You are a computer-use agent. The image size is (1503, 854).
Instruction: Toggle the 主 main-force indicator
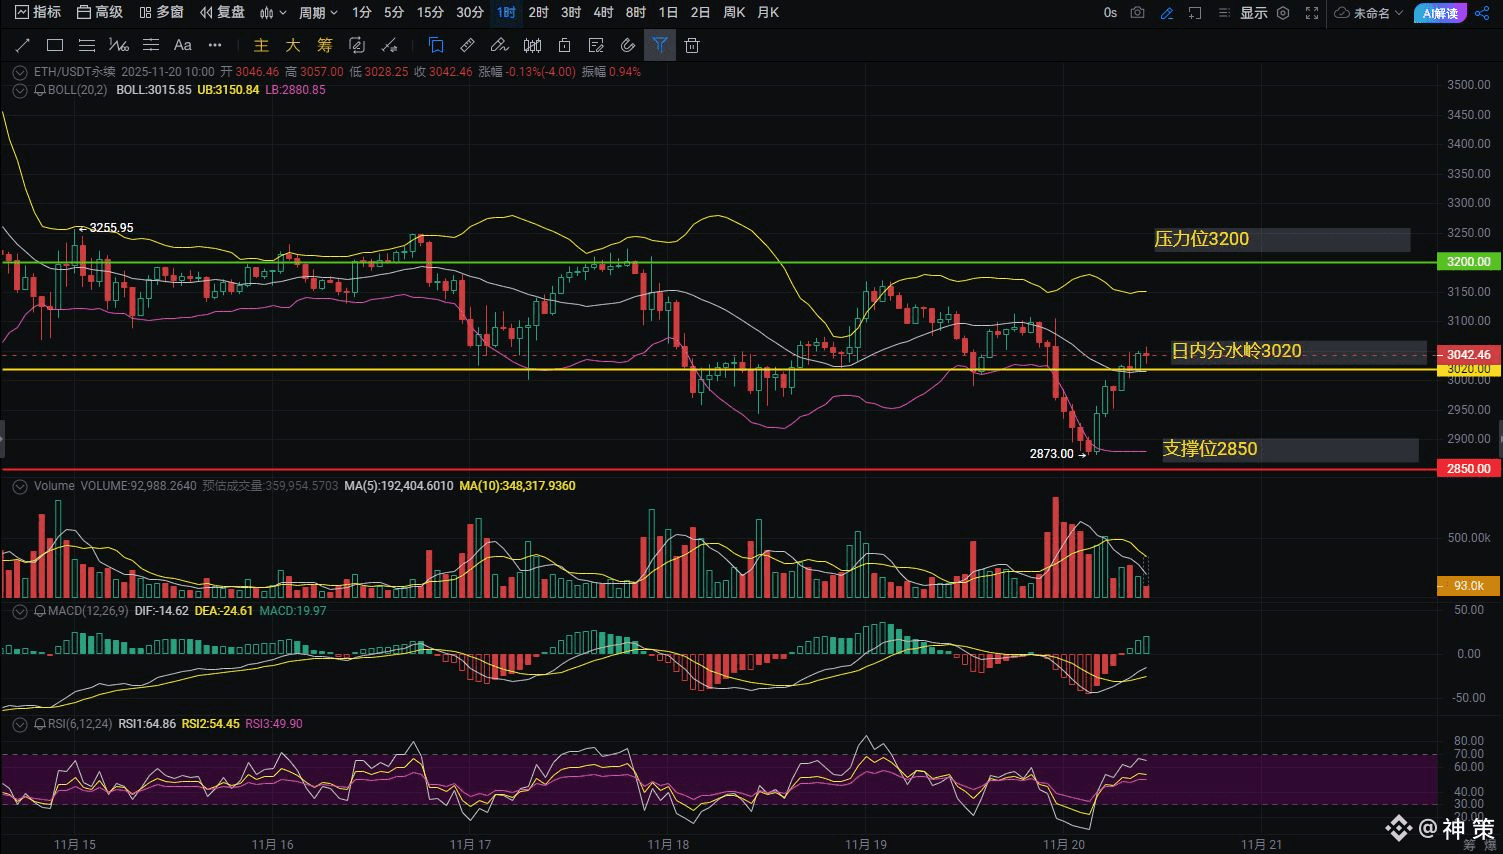261,45
